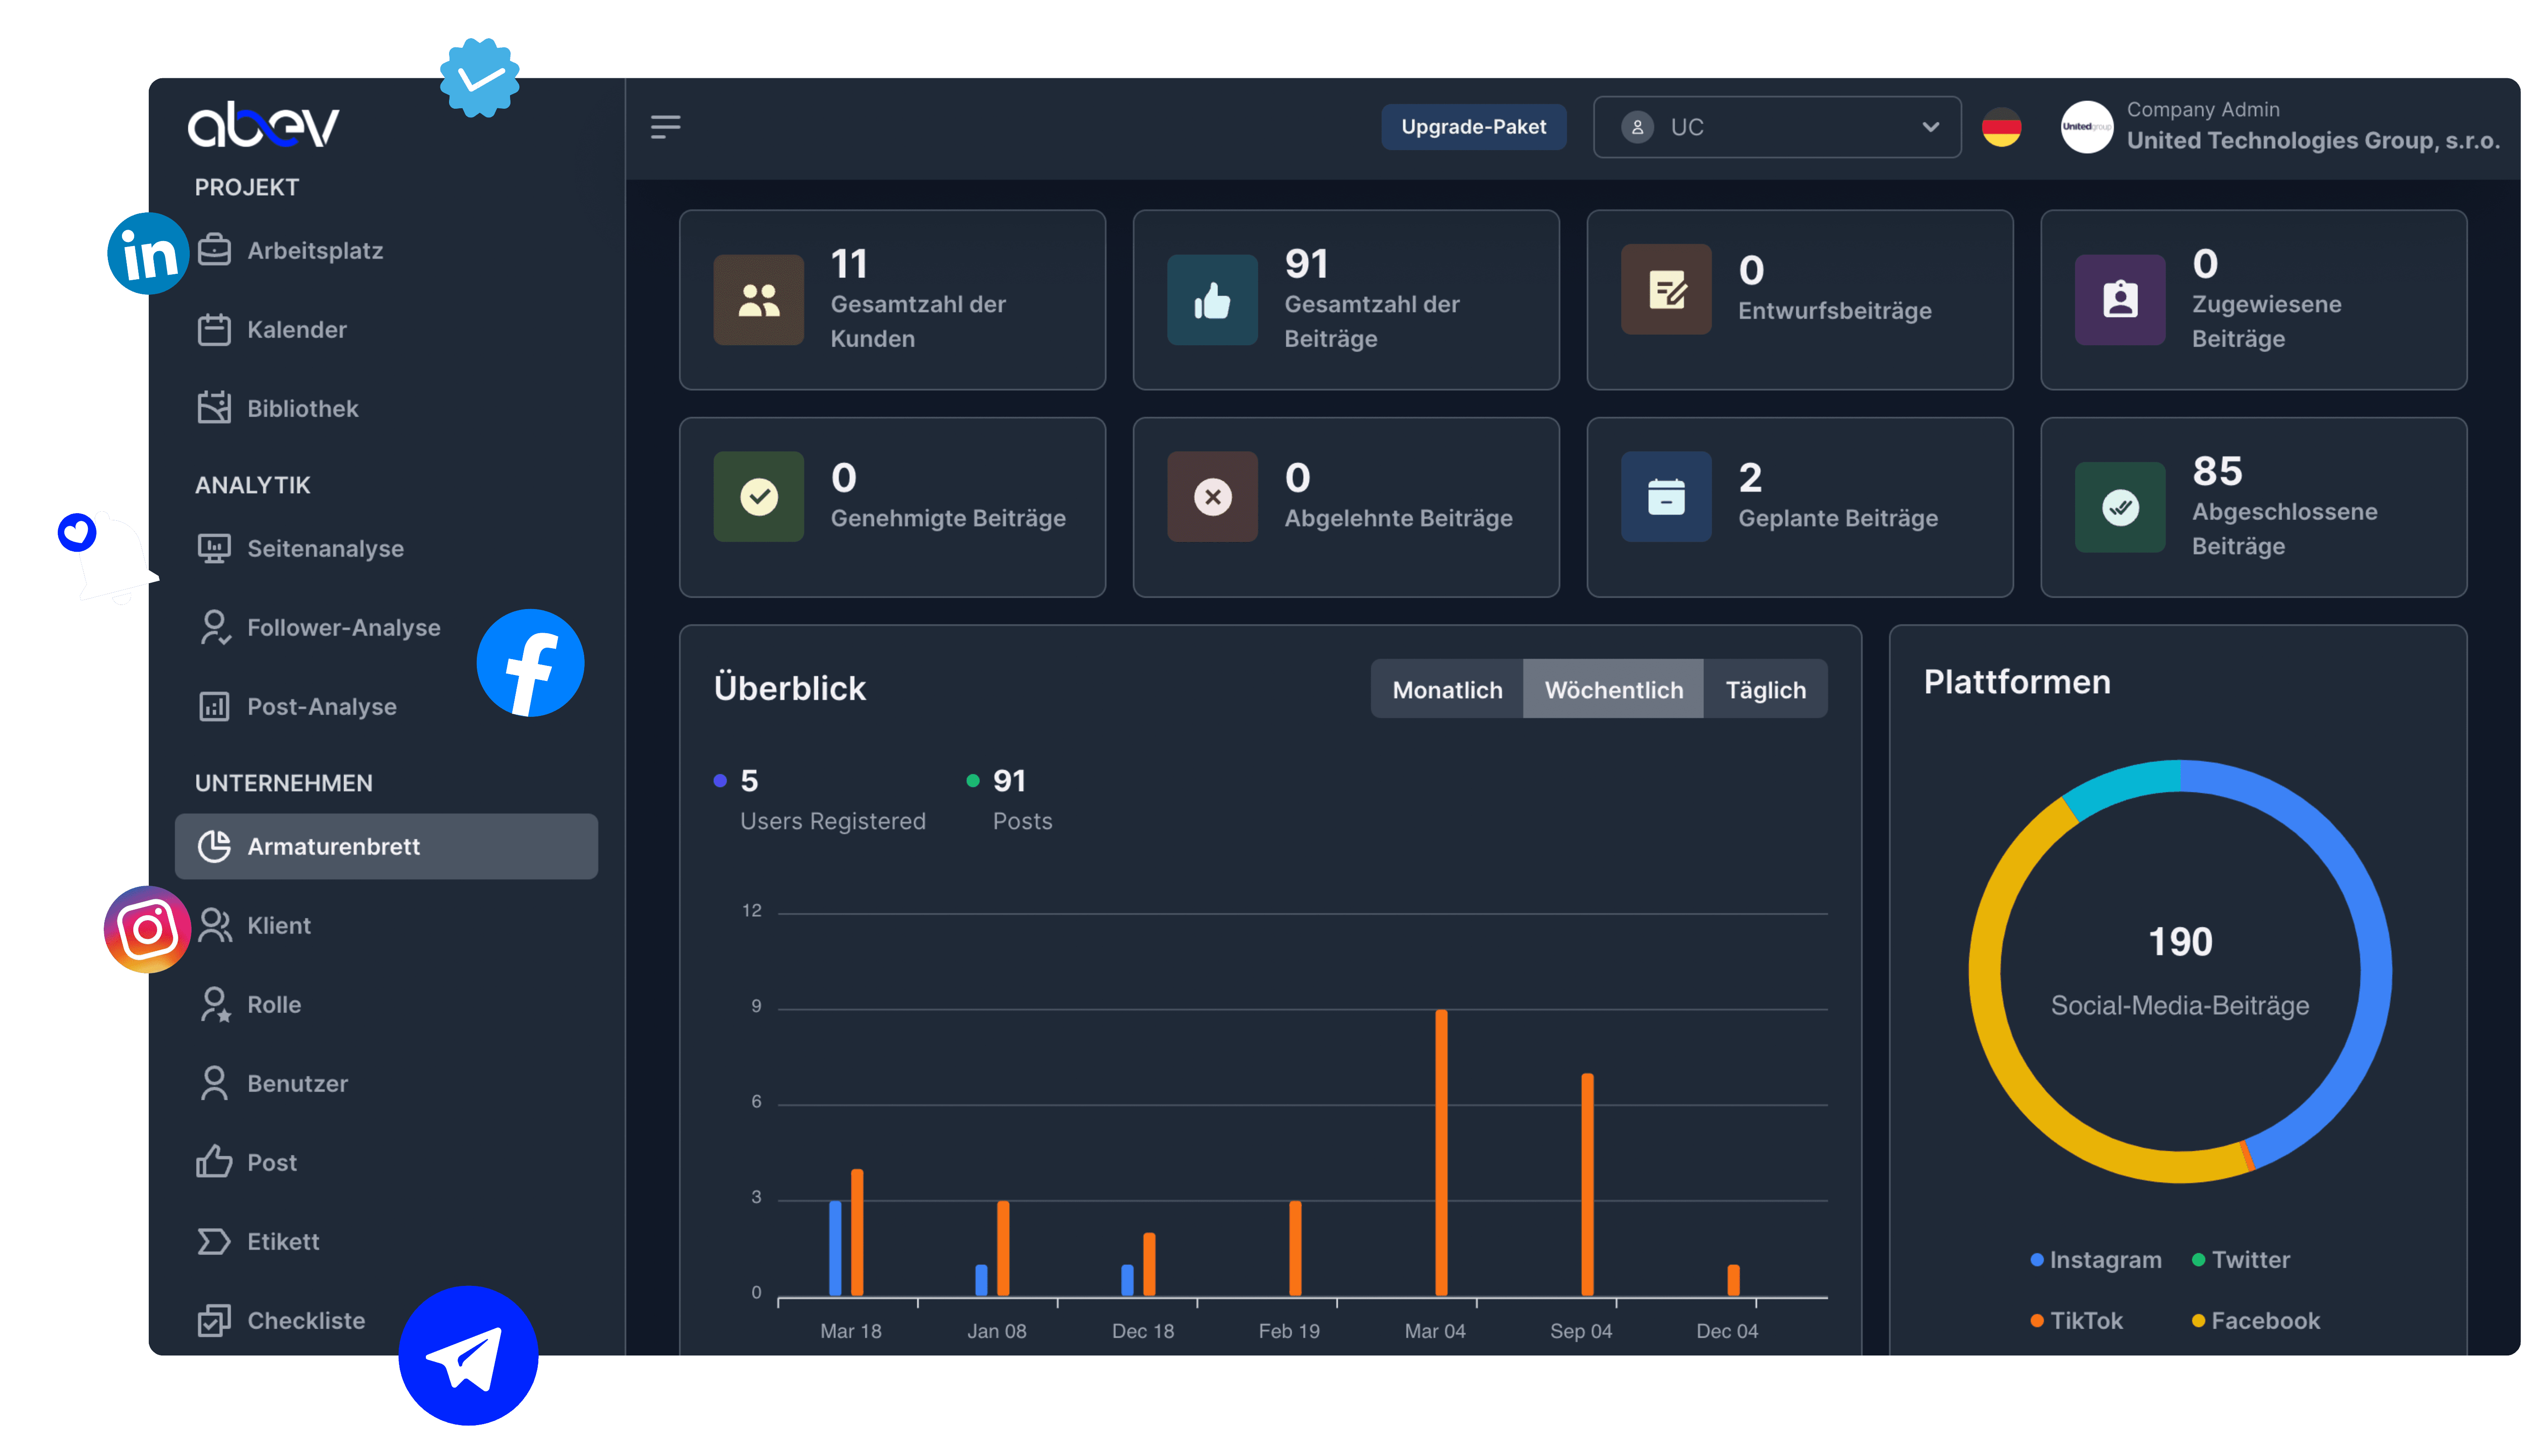Click the Benutzer user icon
Image resolution: width=2521 pixels, height=1456 pixels.
click(214, 1083)
